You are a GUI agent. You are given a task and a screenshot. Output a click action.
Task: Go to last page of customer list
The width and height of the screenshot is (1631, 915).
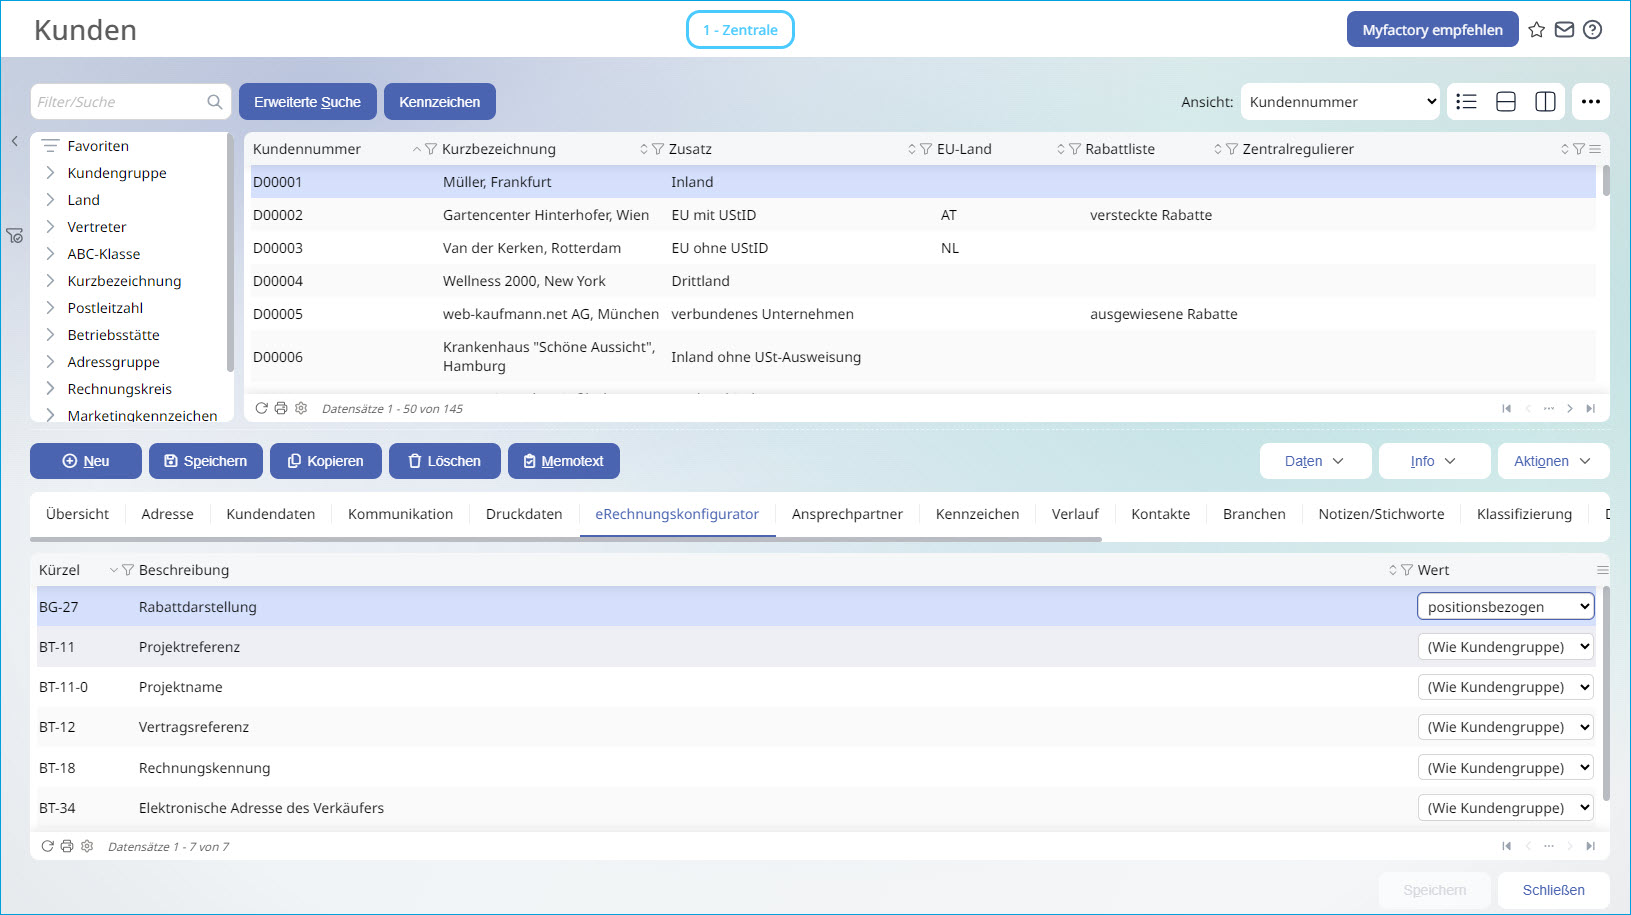[x=1590, y=408]
